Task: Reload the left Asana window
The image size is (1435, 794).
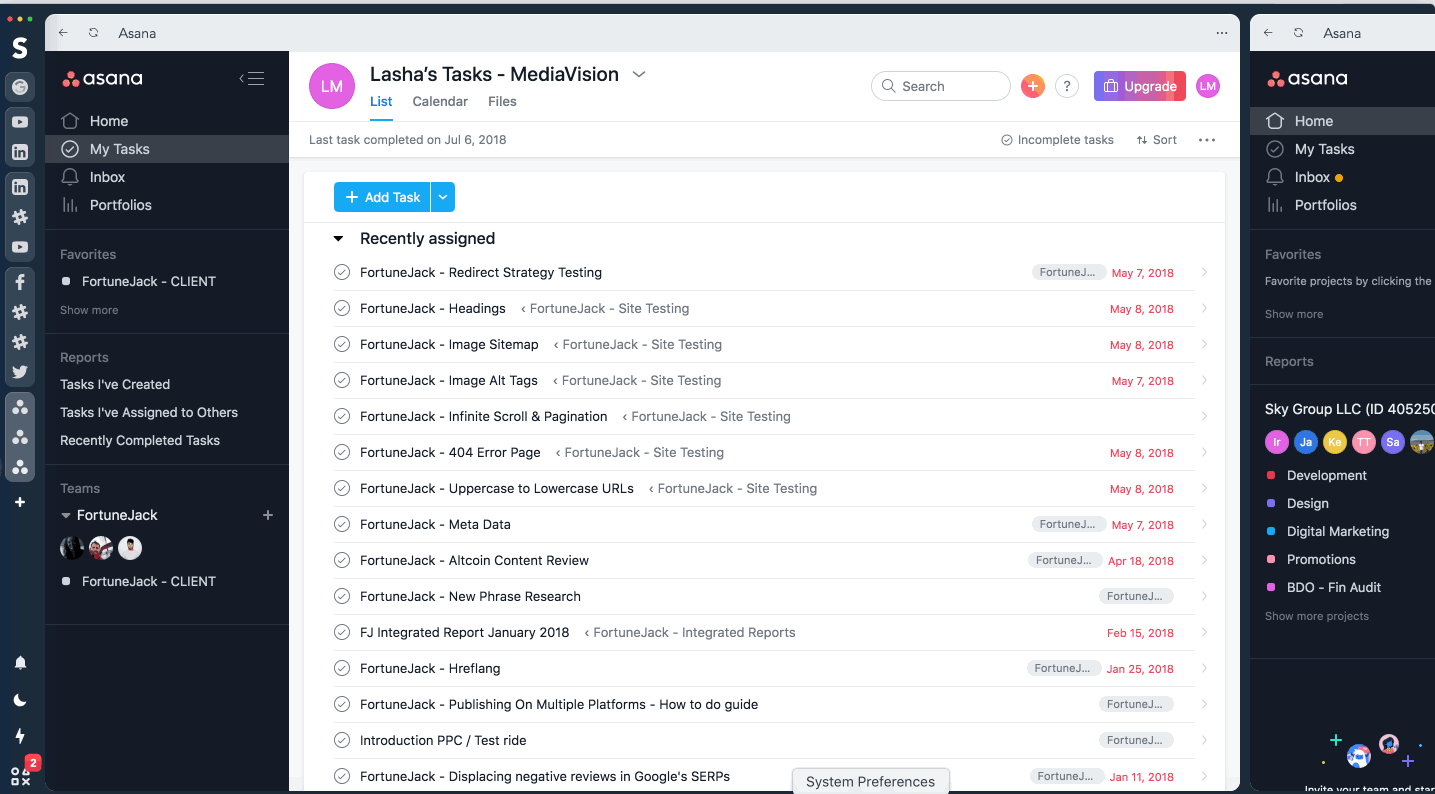Action: coord(93,33)
